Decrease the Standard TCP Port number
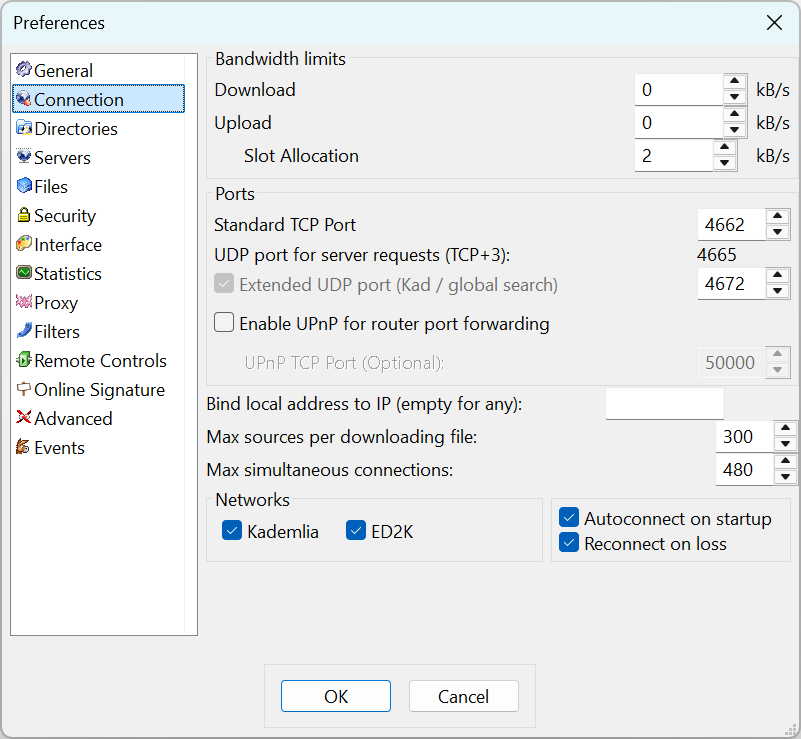 click(778, 232)
